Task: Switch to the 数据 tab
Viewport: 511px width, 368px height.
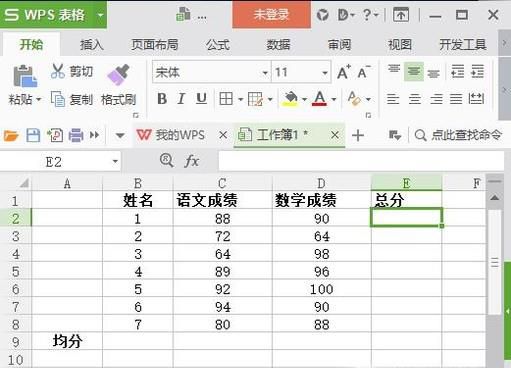Action: pos(278,44)
